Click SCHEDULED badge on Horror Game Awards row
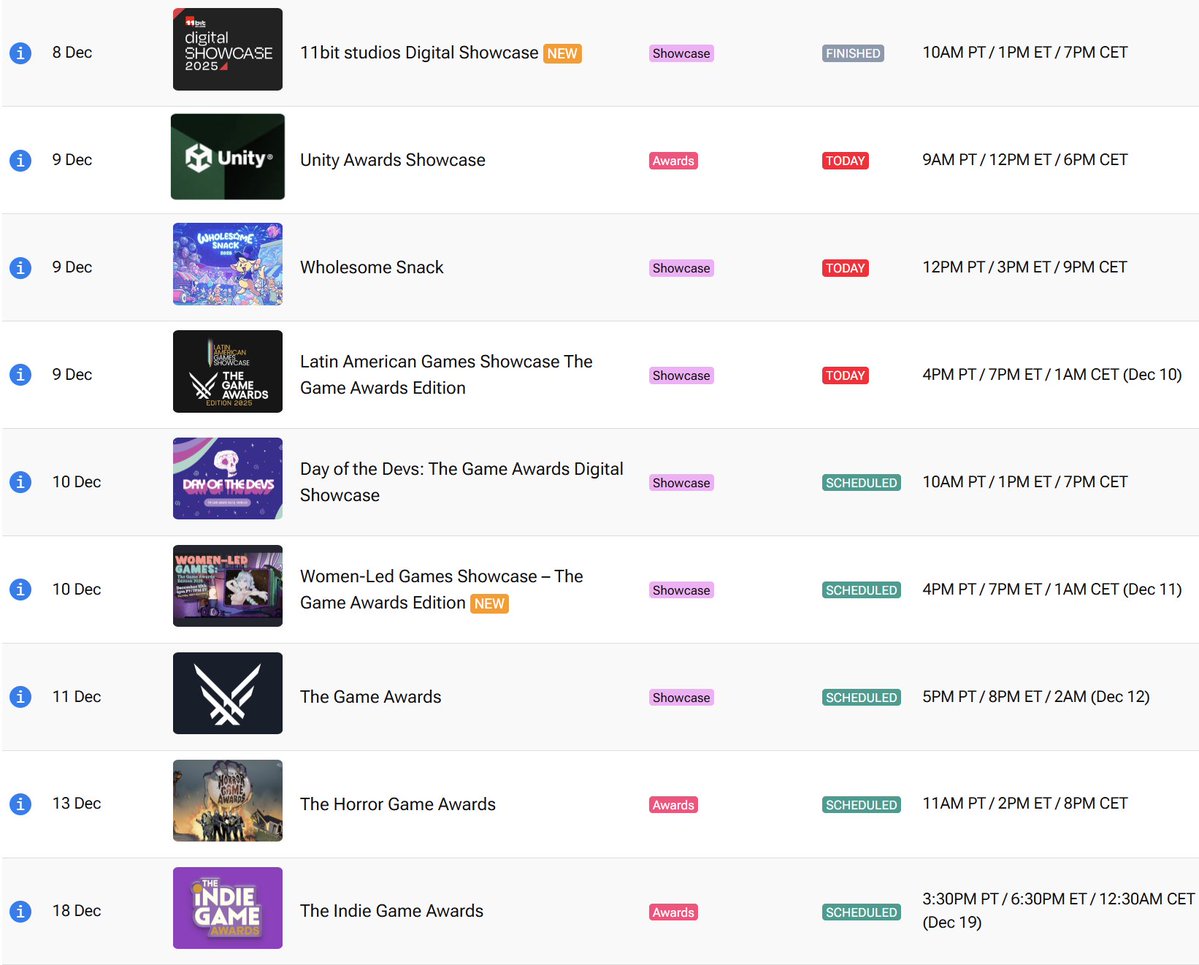 [862, 805]
